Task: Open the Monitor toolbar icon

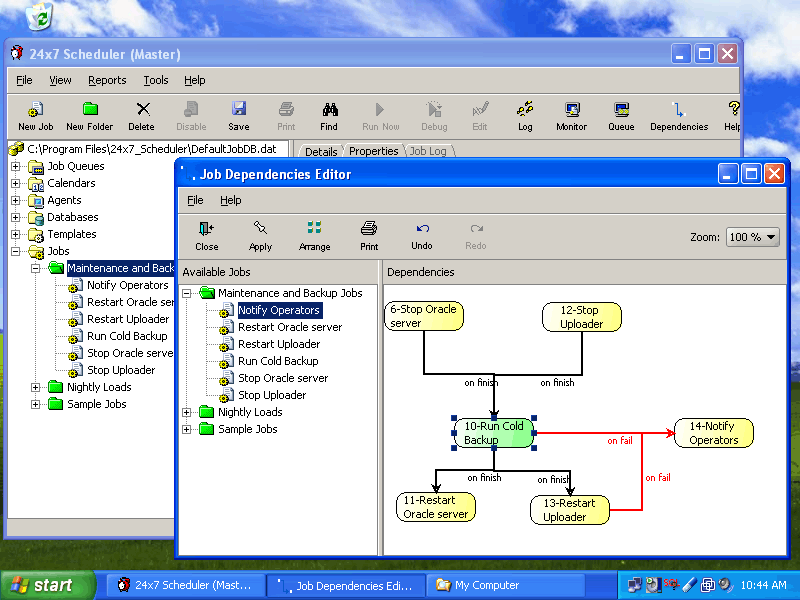Action: point(571,109)
